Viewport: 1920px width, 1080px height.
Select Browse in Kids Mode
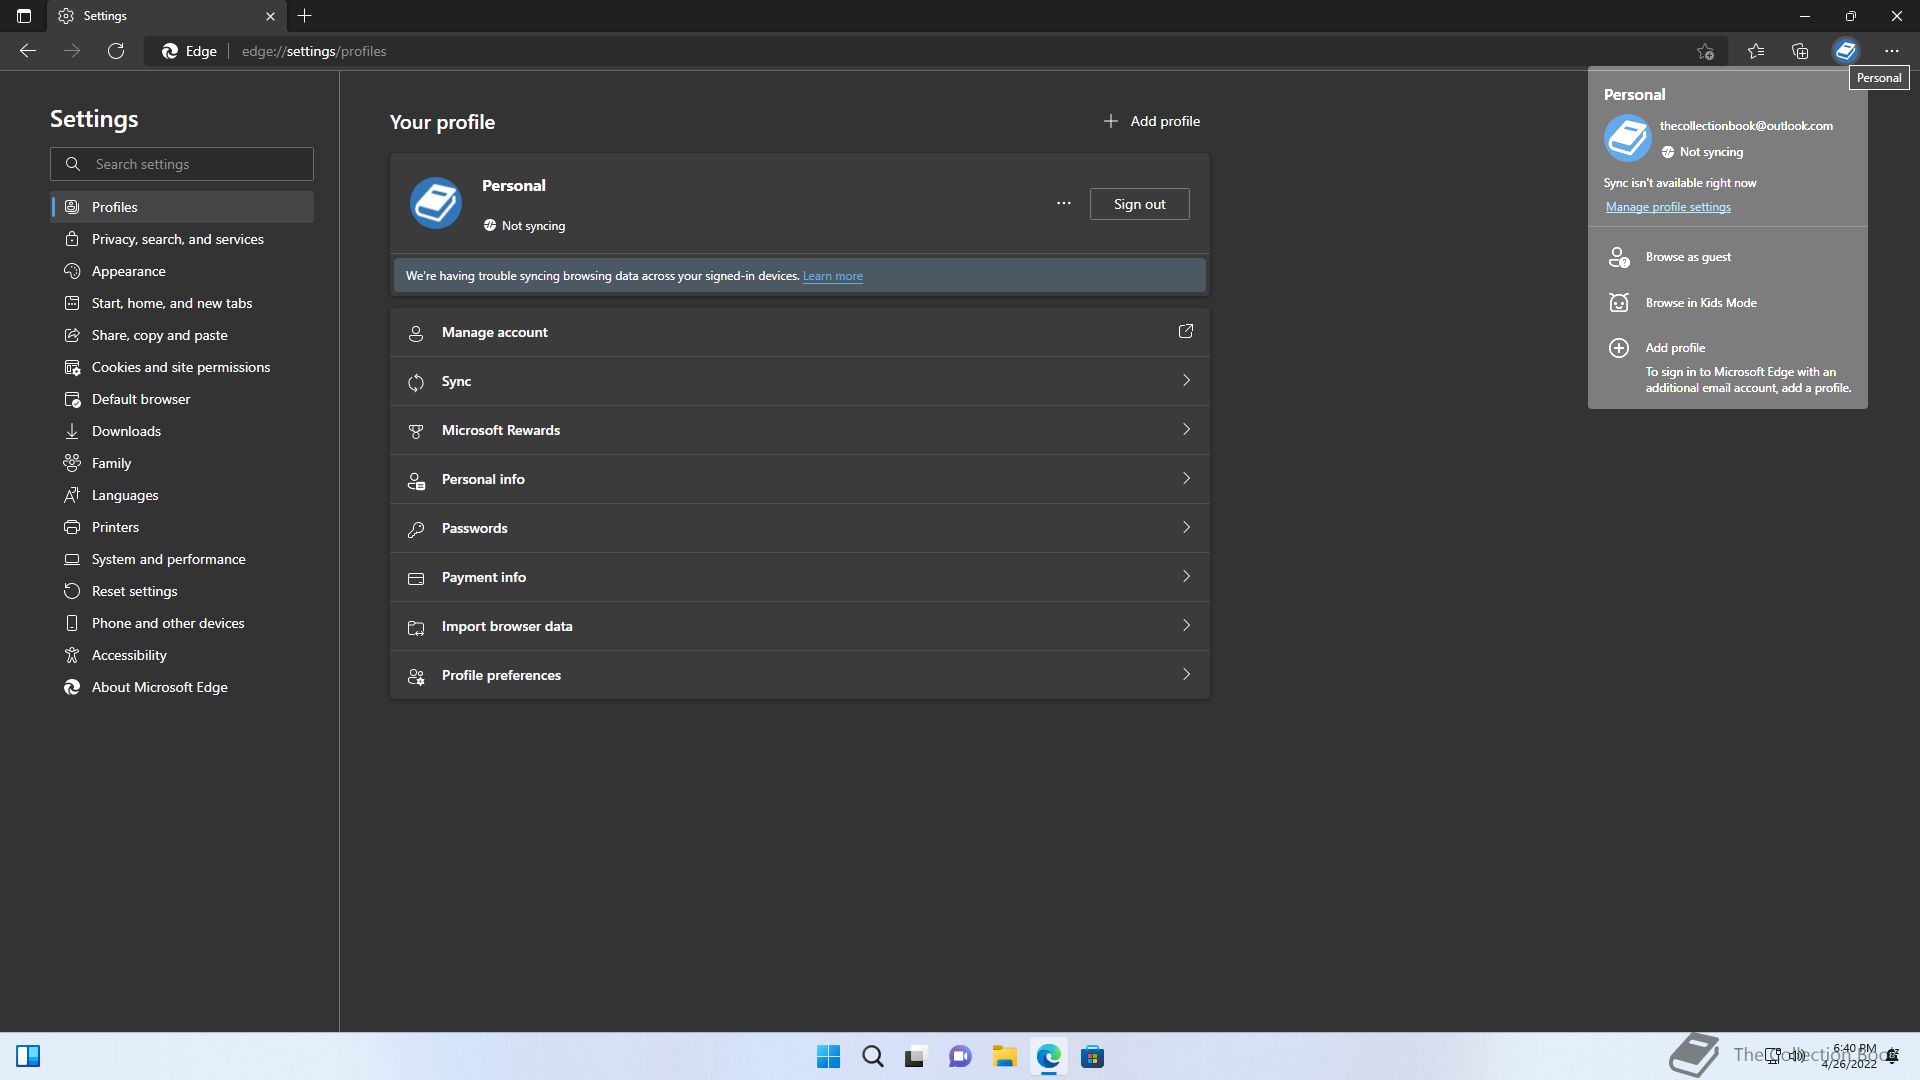click(x=1727, y=303)
